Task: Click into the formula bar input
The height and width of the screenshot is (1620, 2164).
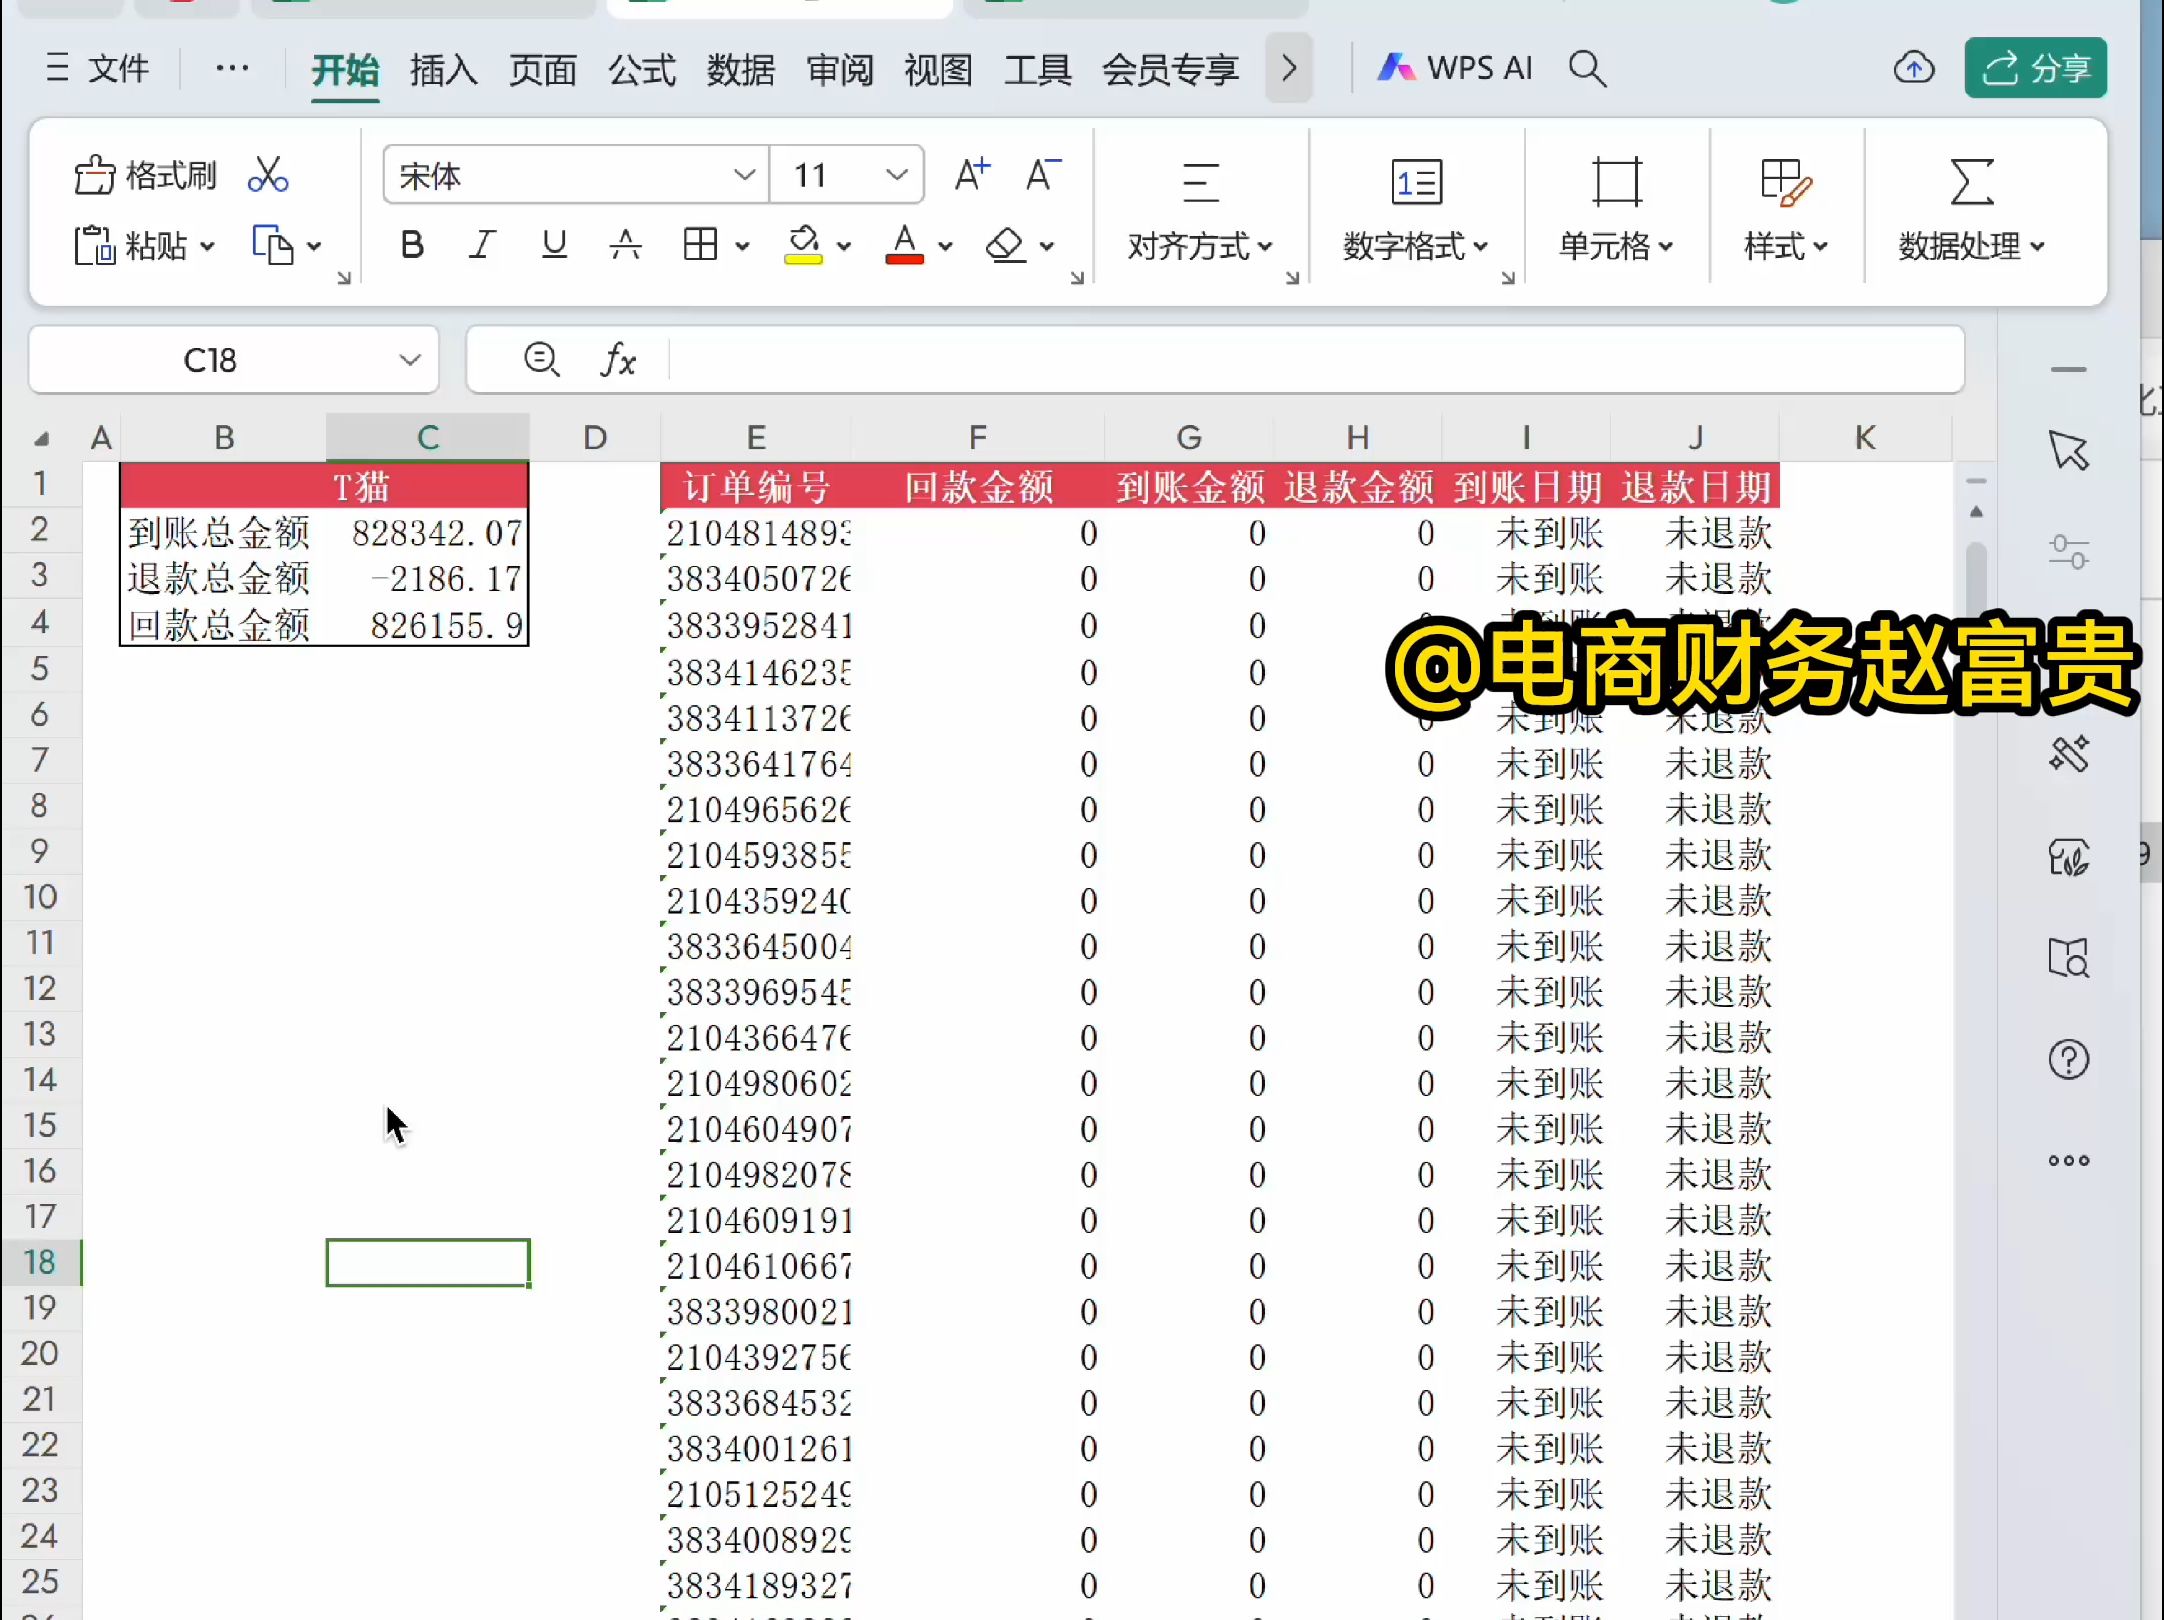Action: [1315, 360]
